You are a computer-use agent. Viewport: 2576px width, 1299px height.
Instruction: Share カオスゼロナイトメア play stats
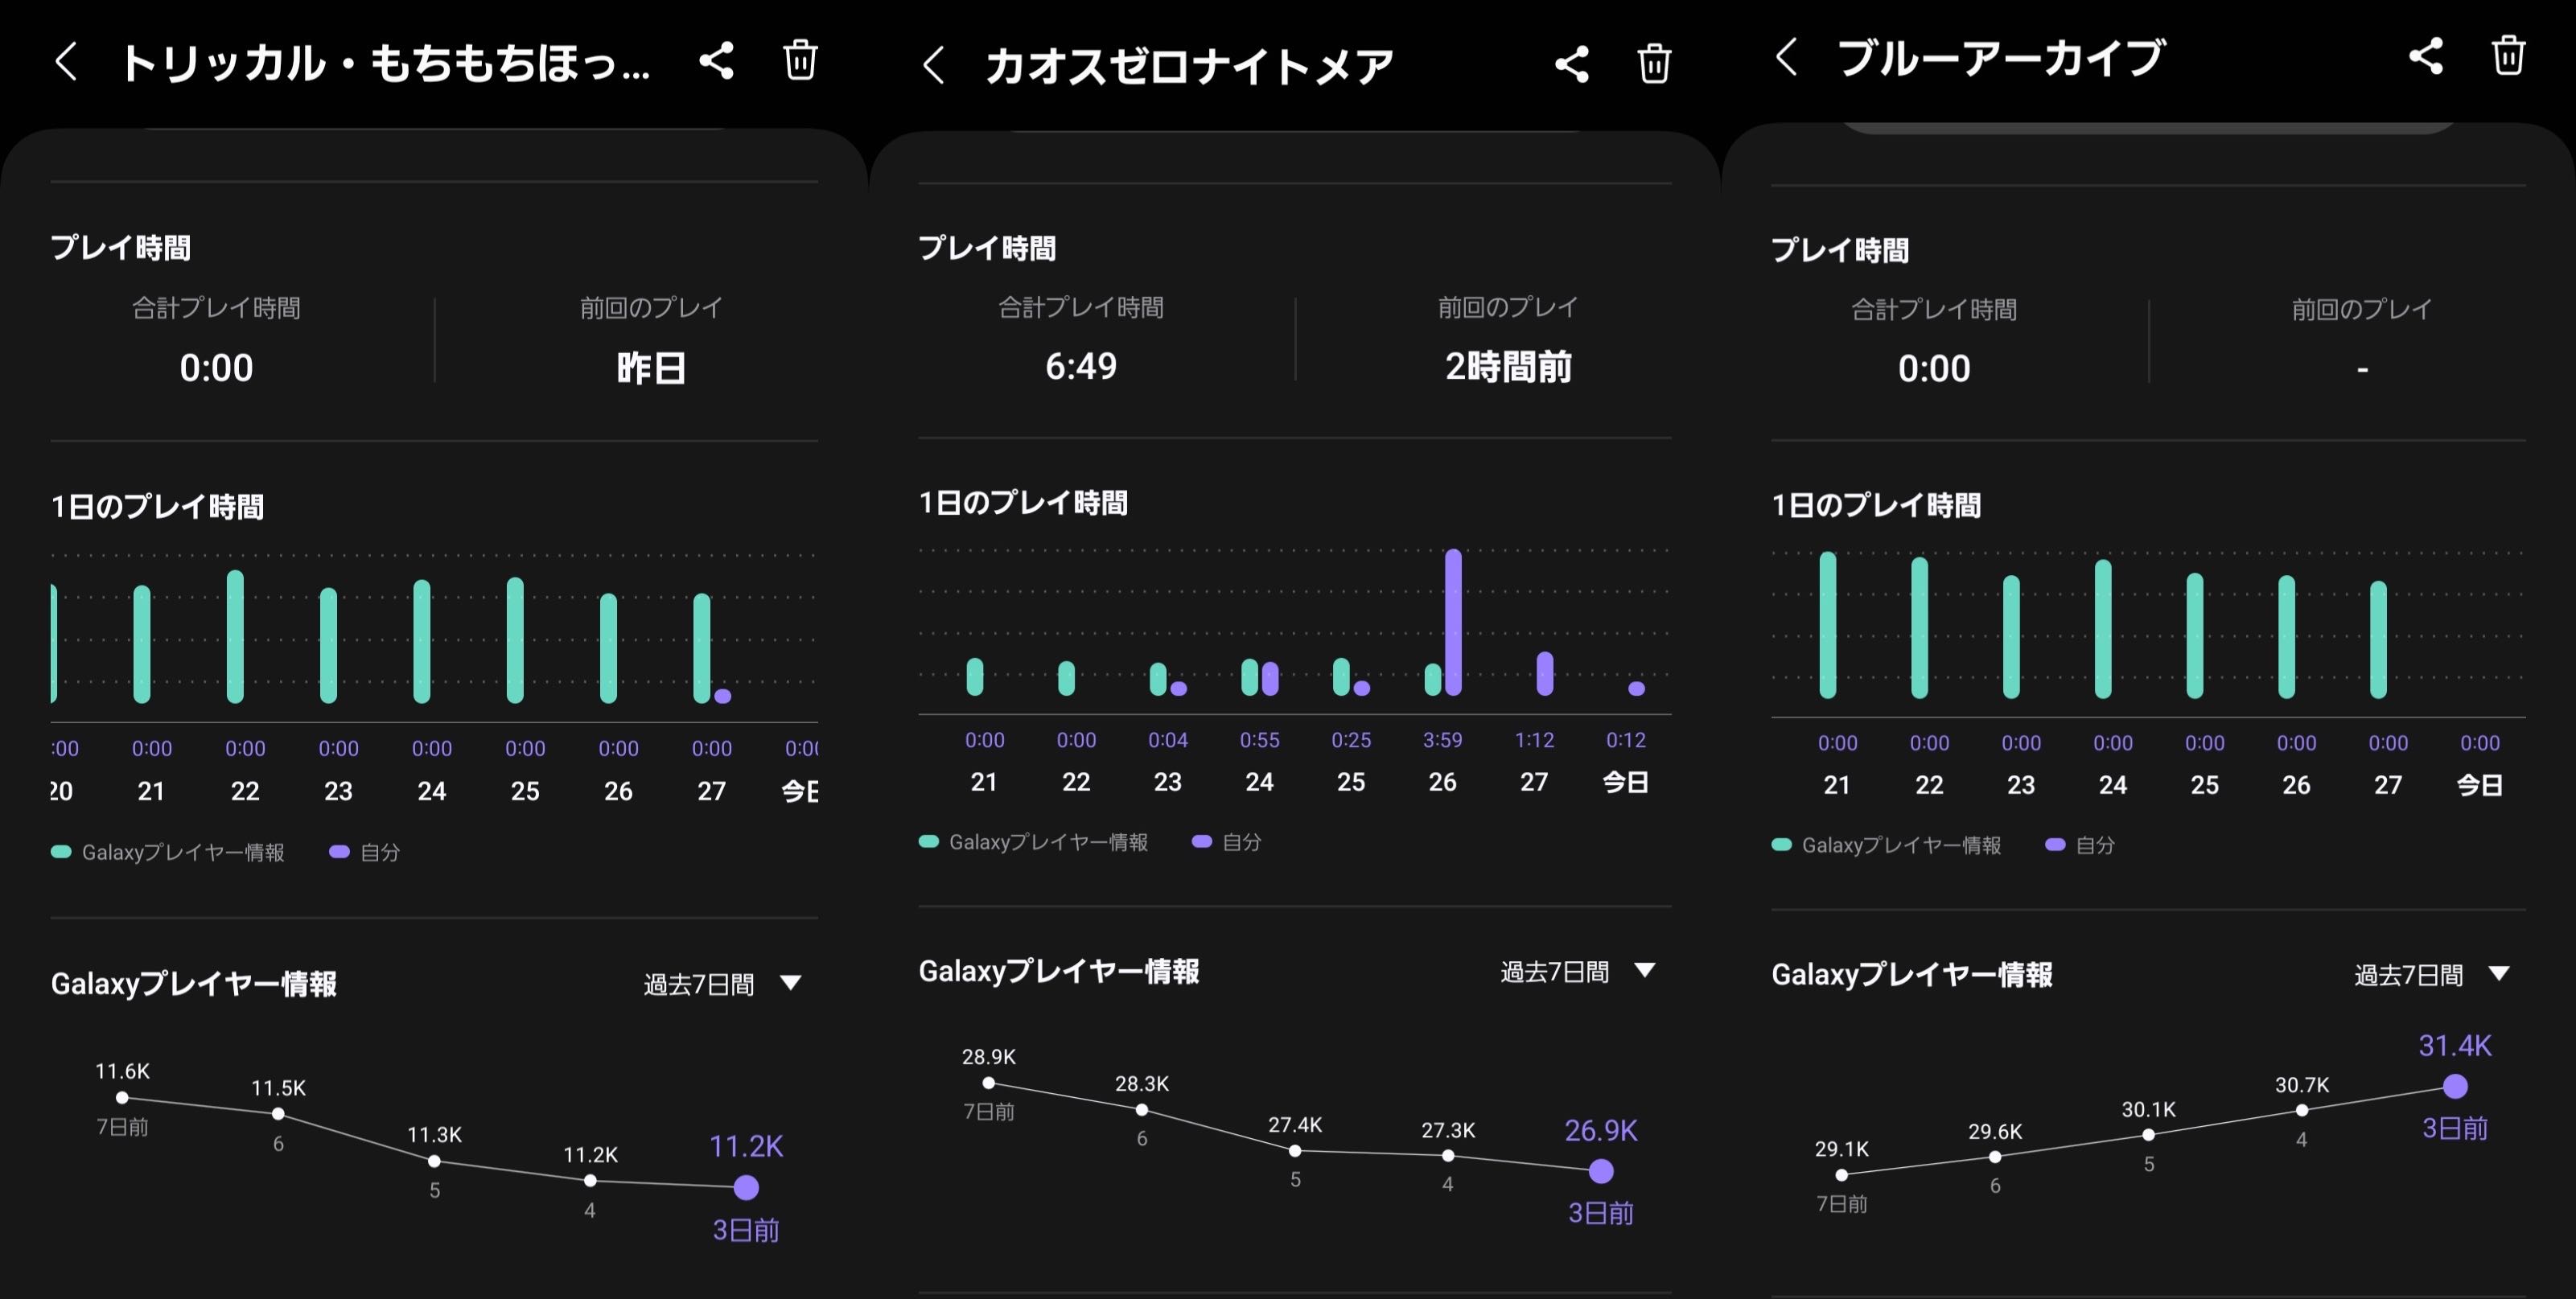[x=1571, y=65]
